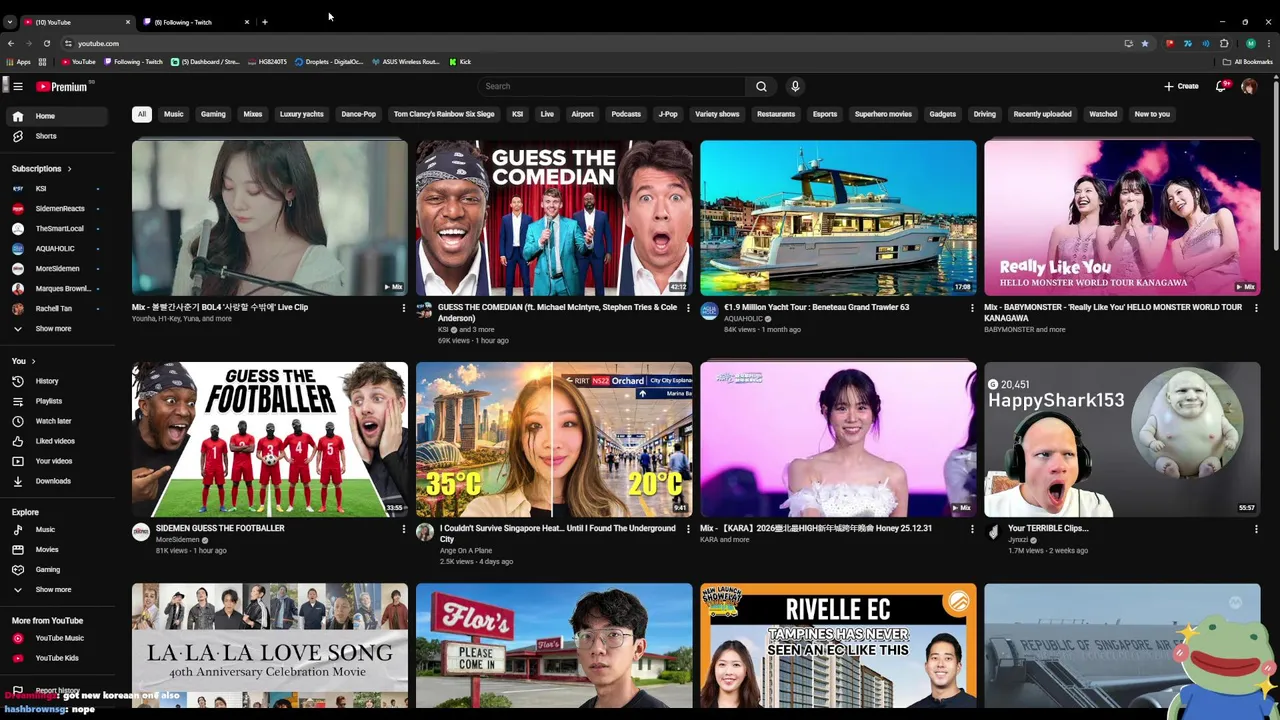Viewport: 1280px width, 720px height.
Task: Select the New to you chip
Action: pos(1152,114)
